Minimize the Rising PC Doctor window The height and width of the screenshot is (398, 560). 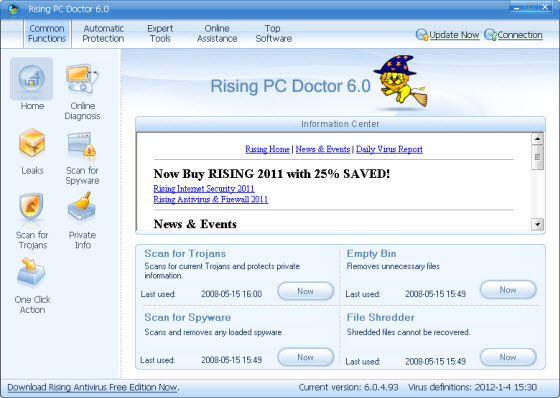[x=516, y=8]
